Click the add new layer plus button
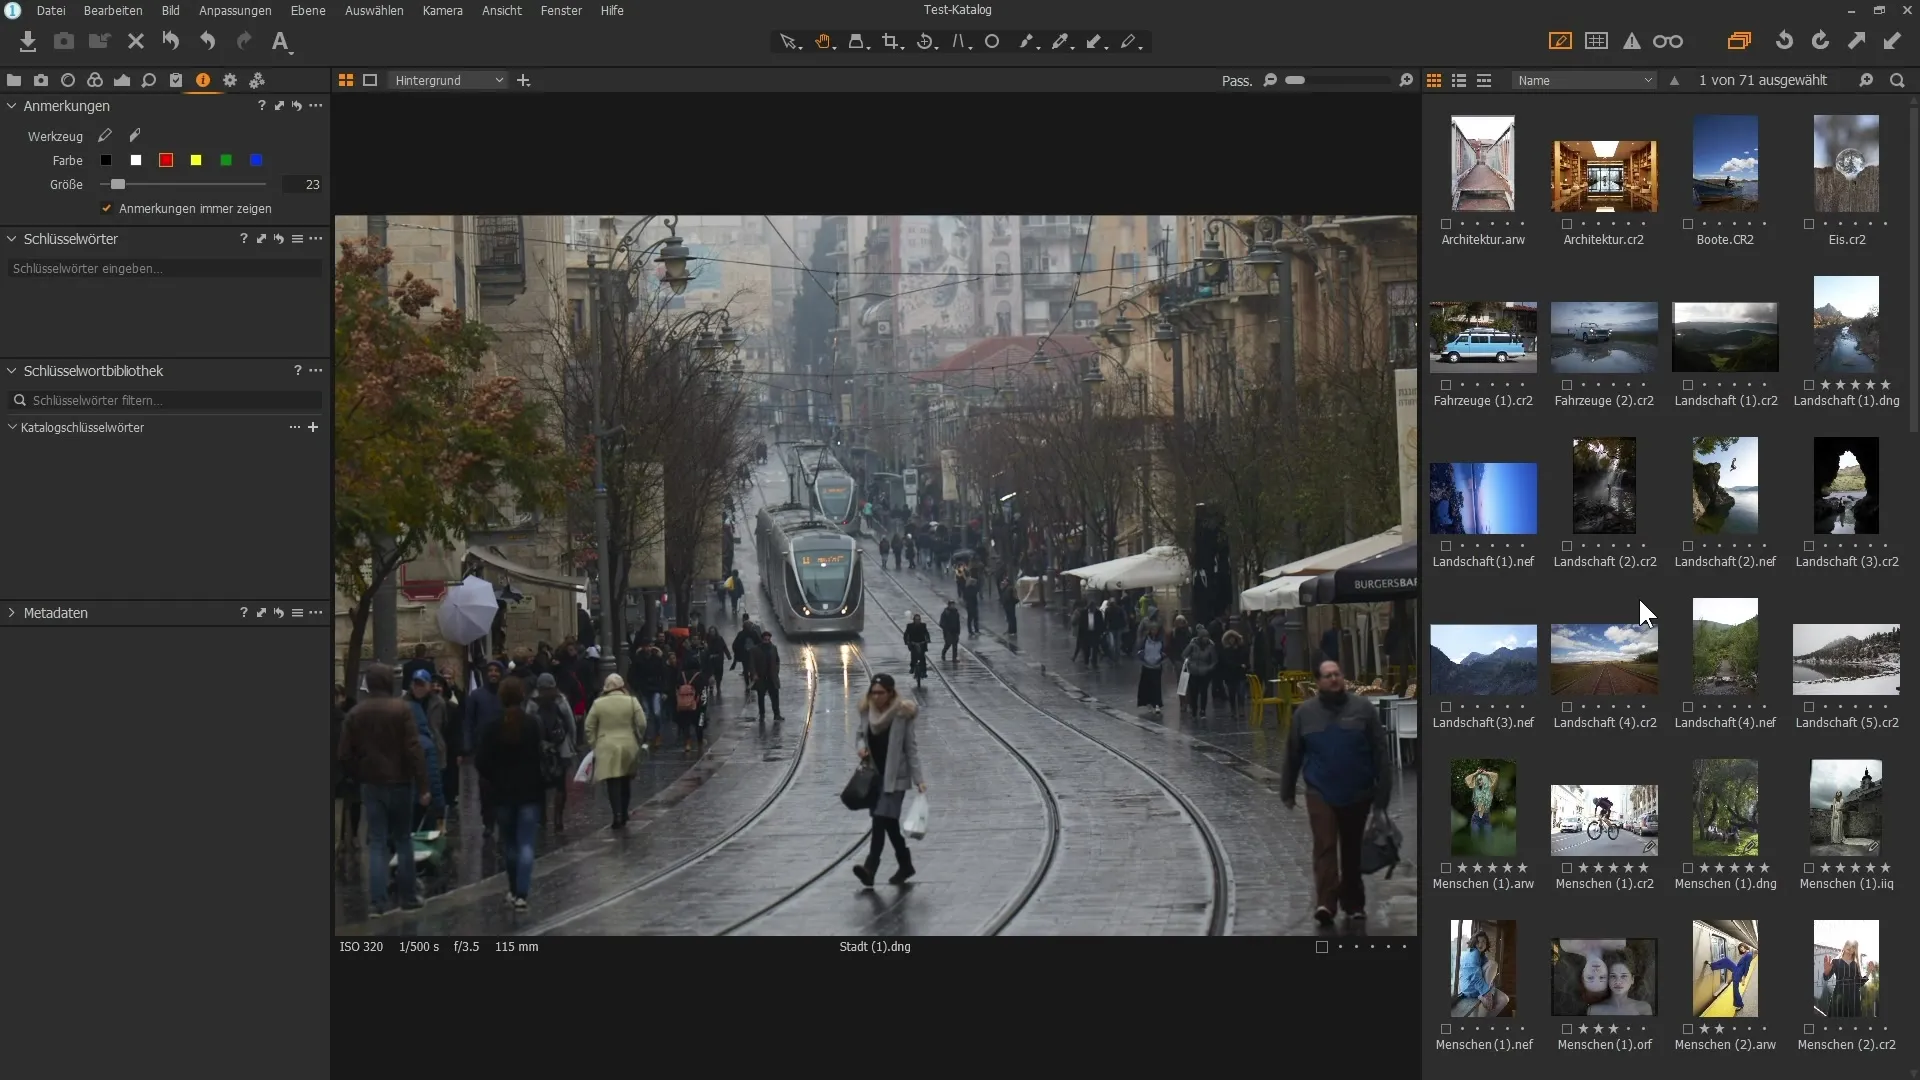1920x1080 pixels. pos(523,80)
